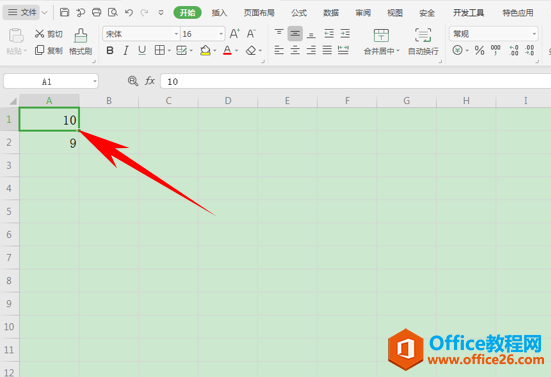Click the percent style icon

pyautogui.click(x=479, y=51)
